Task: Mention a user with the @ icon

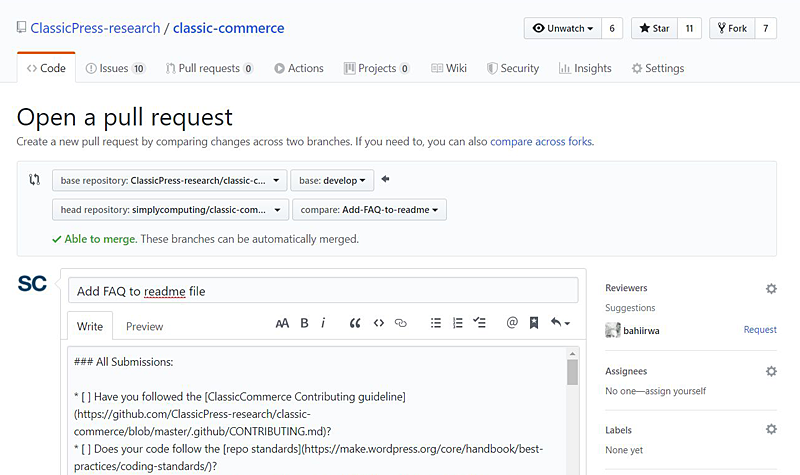Action: point(512,322)
